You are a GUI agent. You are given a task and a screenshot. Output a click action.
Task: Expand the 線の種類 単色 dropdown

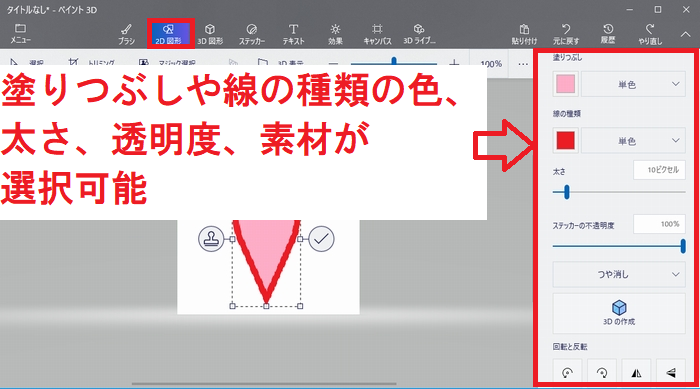[633, 141]
